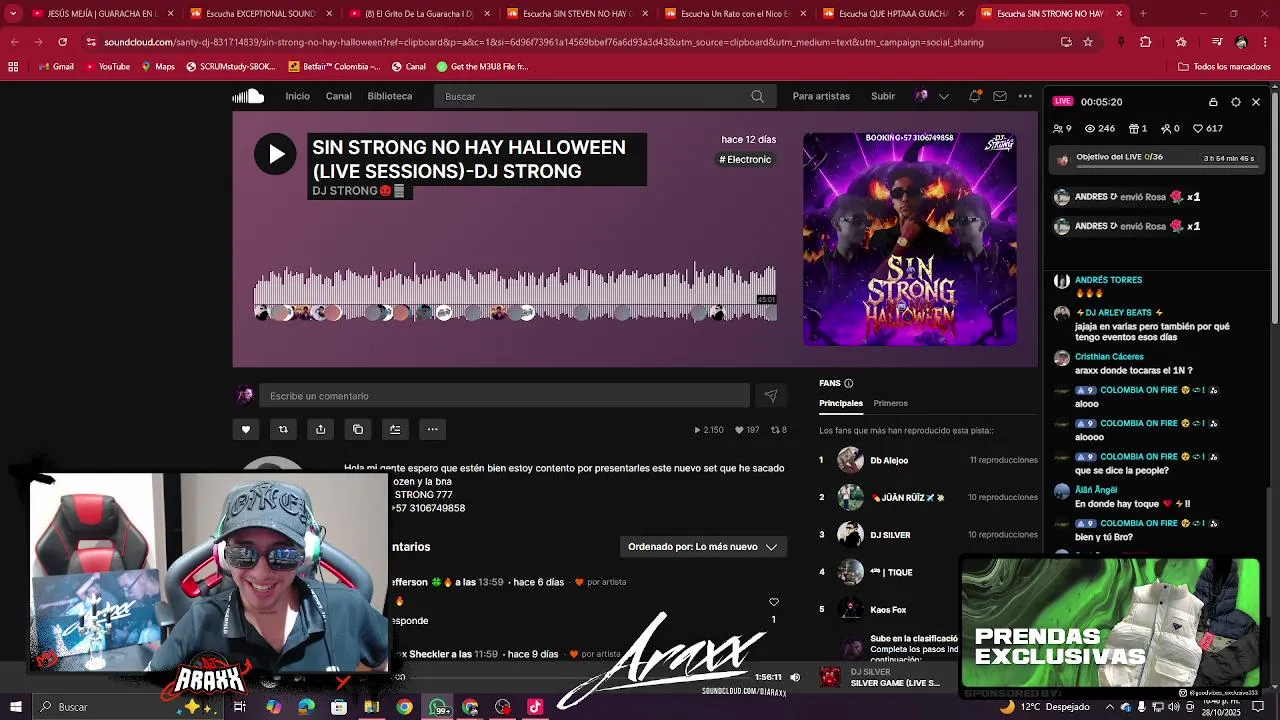The image size is (1280, 720).
Task: Open the three-dots more options below comment box
Action: pos(432,429)
